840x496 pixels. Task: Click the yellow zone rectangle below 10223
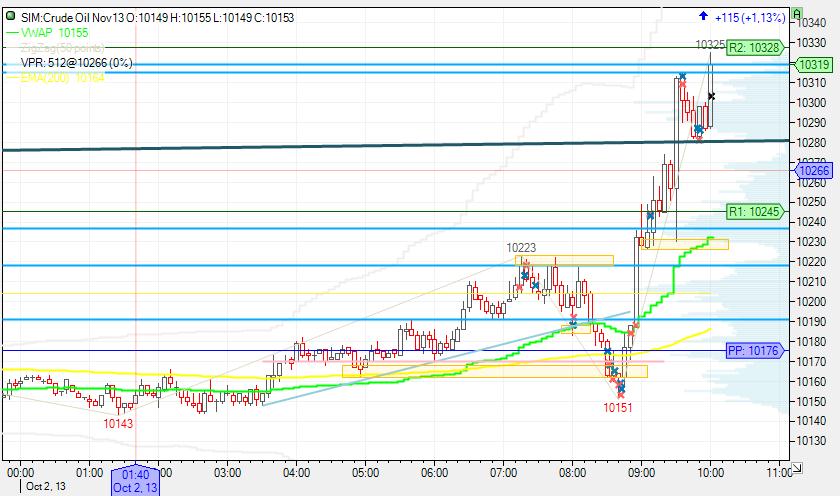coord(564,260)
